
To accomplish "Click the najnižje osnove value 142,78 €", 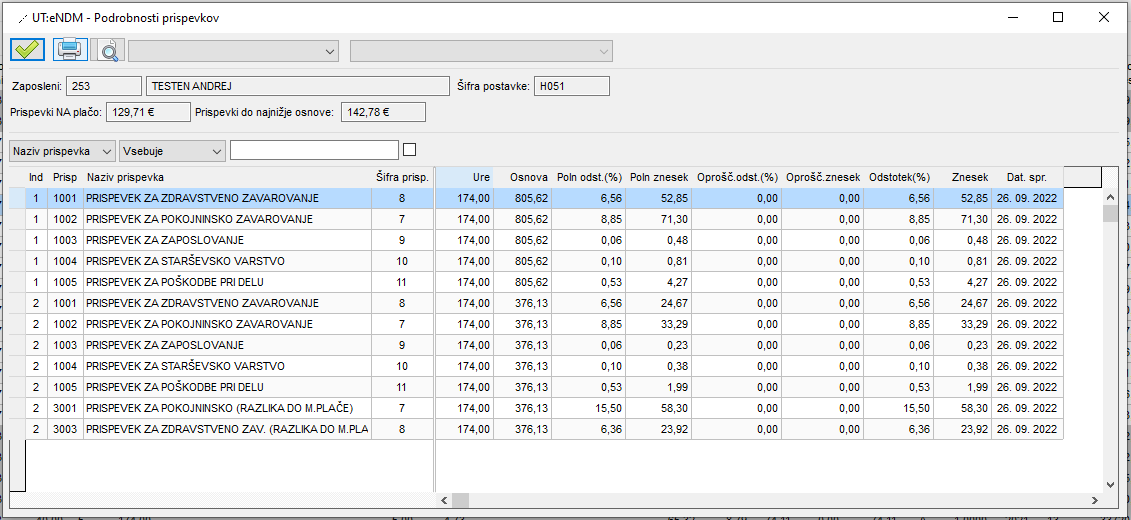I will point(383,112).
